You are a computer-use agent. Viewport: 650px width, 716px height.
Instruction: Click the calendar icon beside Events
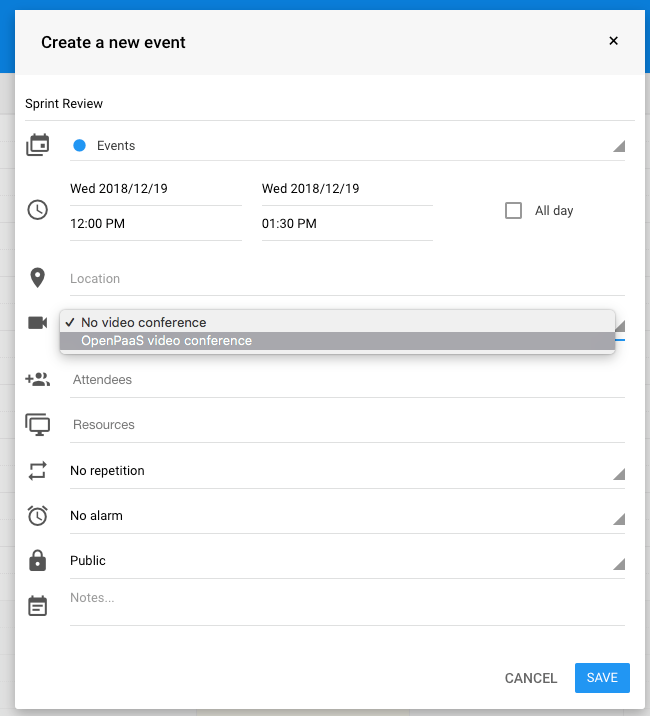[x=37, y=145]
